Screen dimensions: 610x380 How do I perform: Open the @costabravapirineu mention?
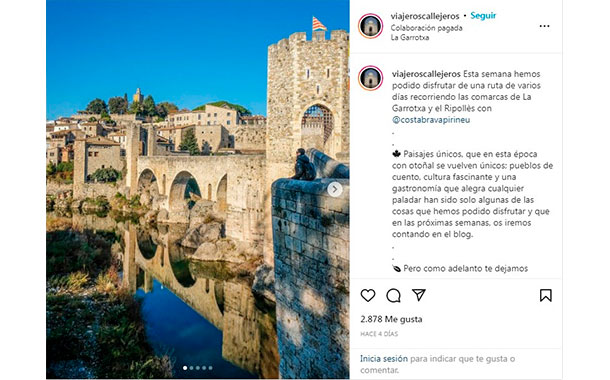431,120
